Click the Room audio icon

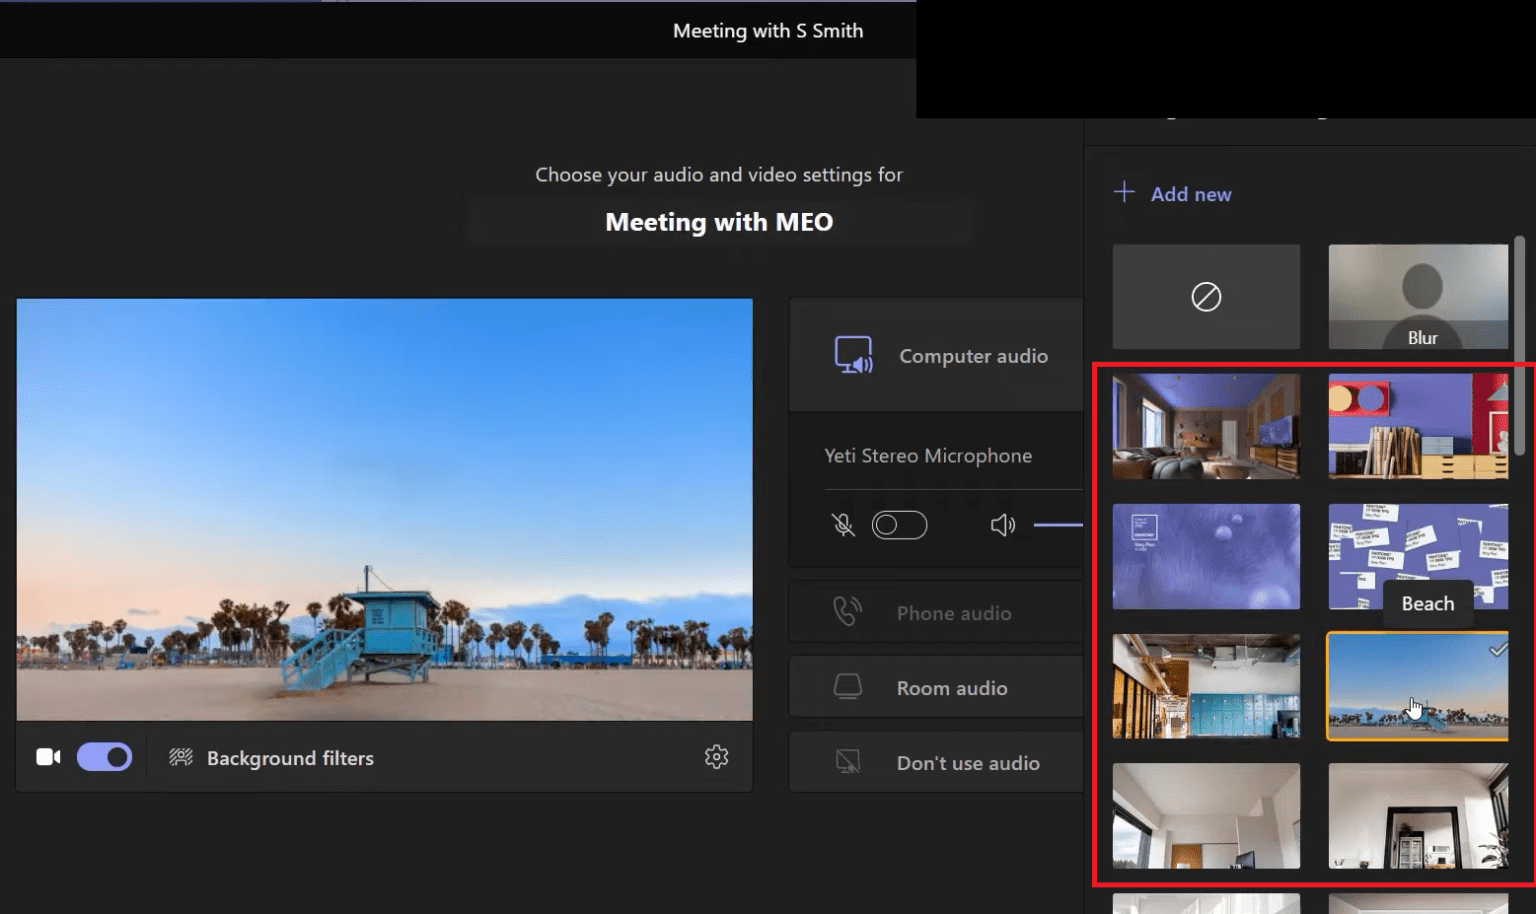(847, 687)
